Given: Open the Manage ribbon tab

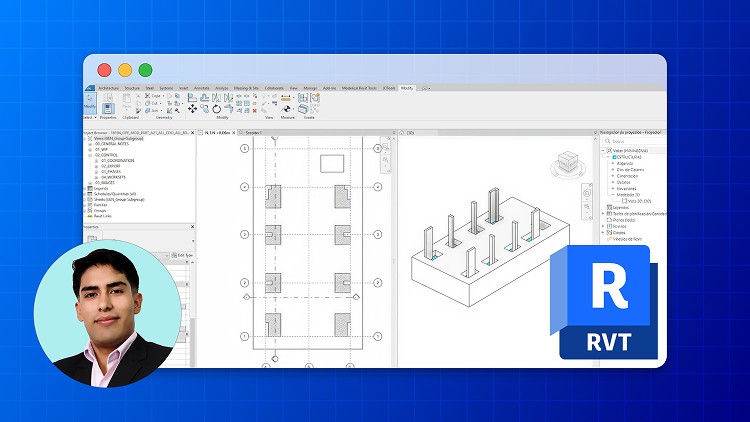Looking at the screenshot, I should pyautogui.click(x=310, y=88).
